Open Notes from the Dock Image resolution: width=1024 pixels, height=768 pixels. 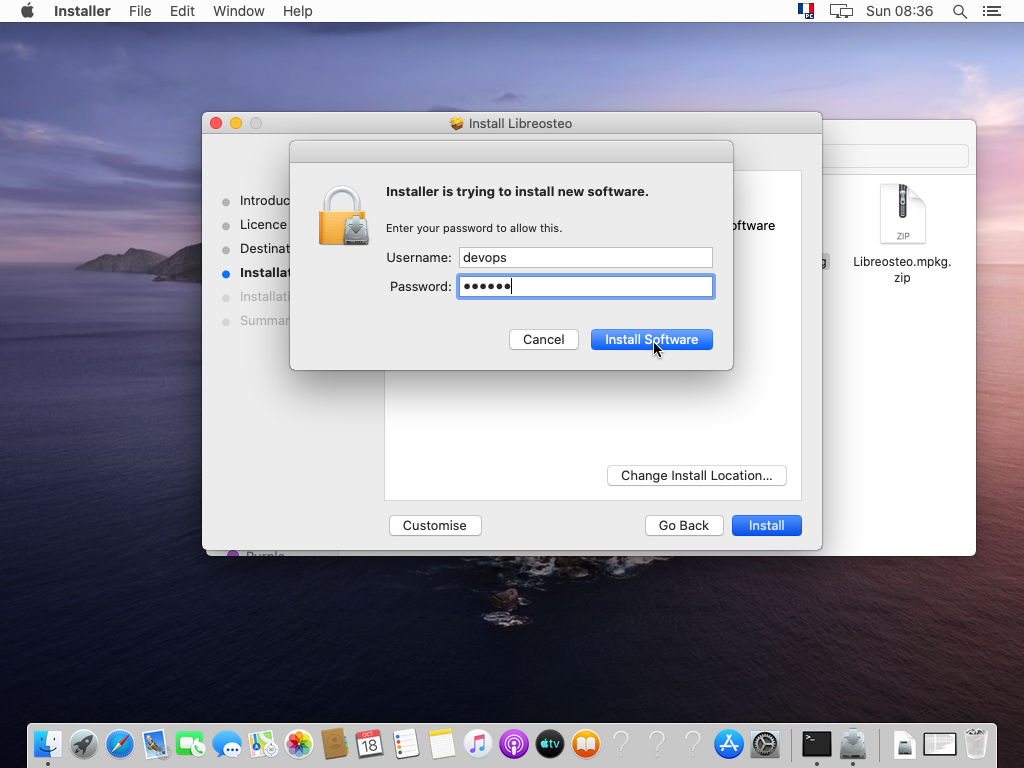tap(441, 744)
